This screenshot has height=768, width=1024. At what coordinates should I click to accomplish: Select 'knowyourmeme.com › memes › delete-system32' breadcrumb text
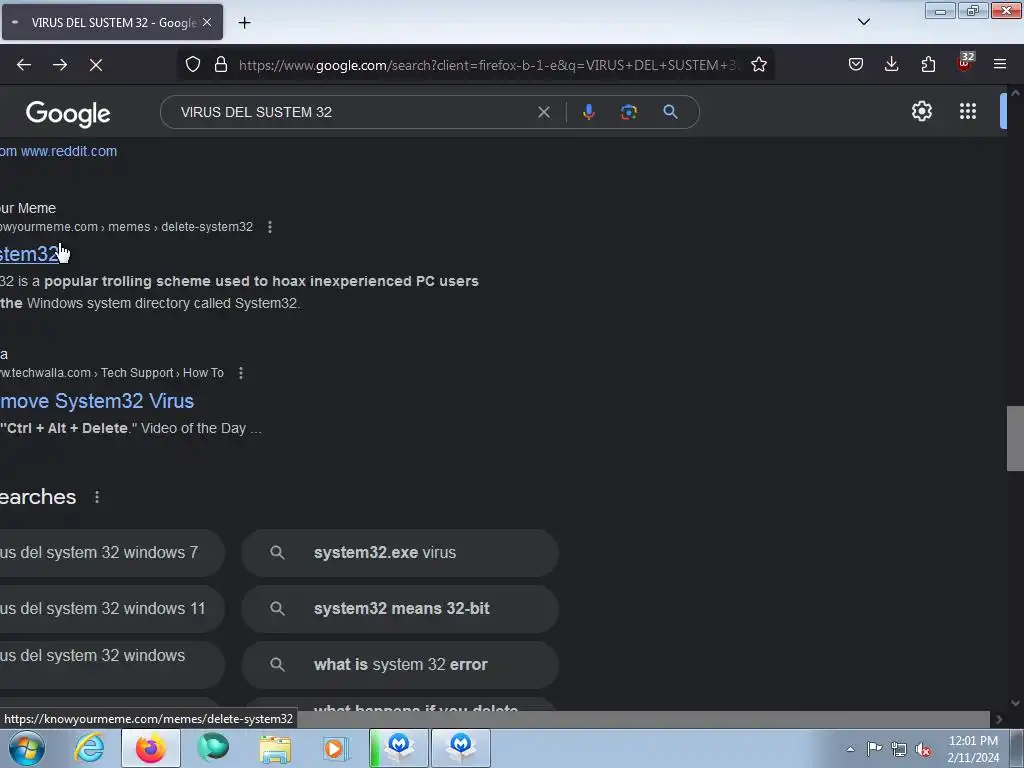pyautogui.click(x=126, y=227)
